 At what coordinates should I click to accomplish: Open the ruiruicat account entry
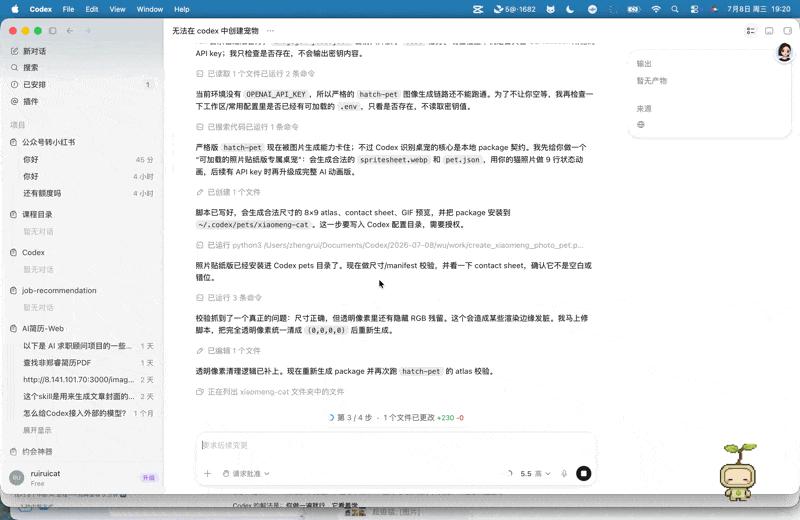click(45, 478)
